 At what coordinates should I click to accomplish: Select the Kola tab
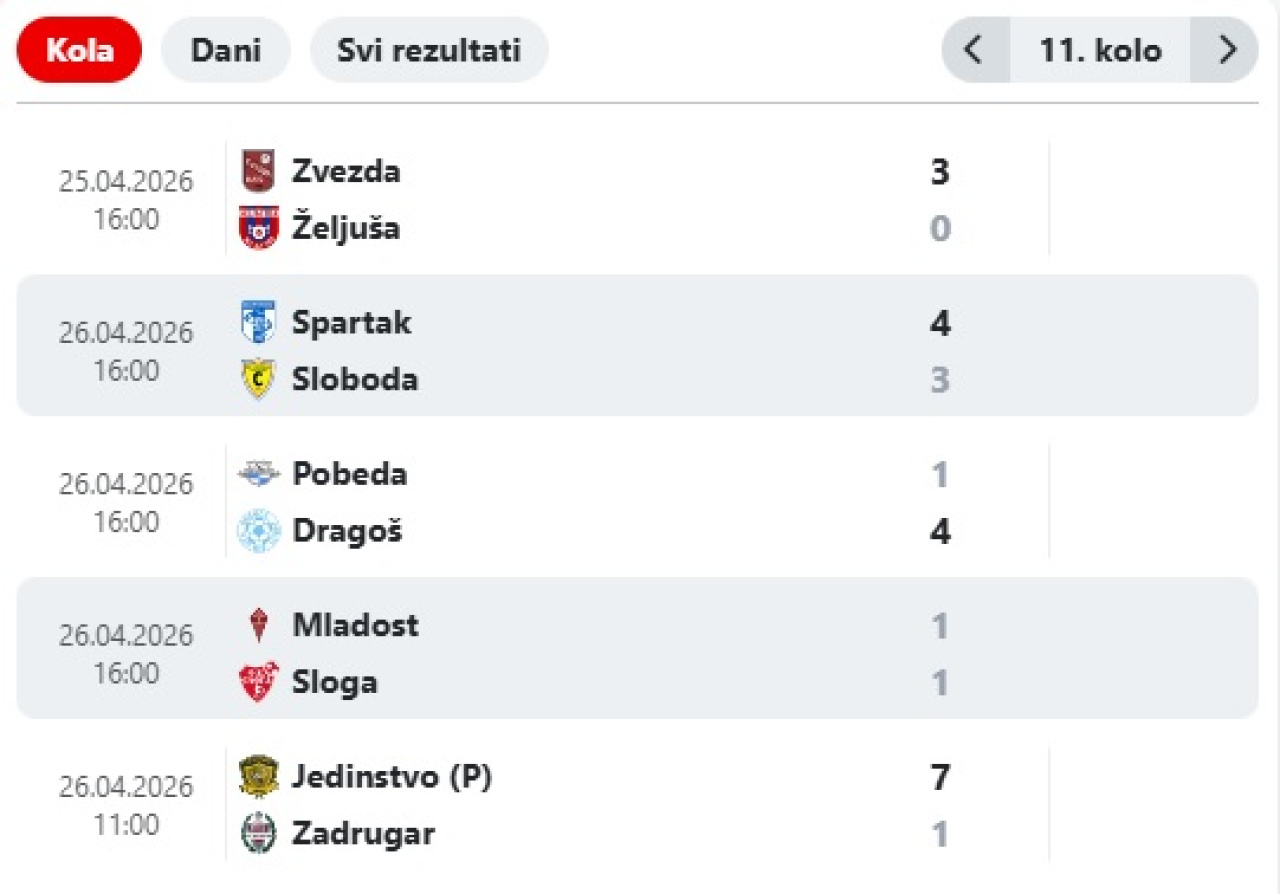click(x=80, y=50)
